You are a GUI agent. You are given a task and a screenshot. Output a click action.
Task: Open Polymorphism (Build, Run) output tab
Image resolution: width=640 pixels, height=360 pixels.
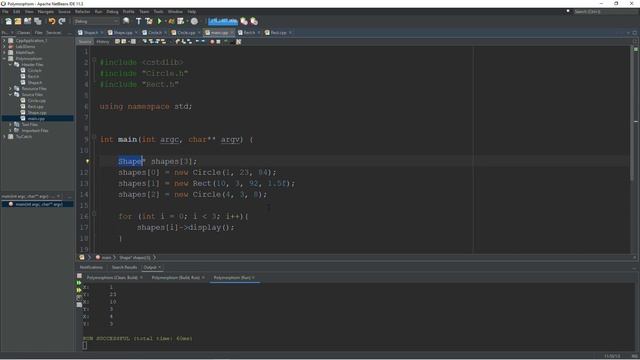pyautogui.click(x=176, y=278)
